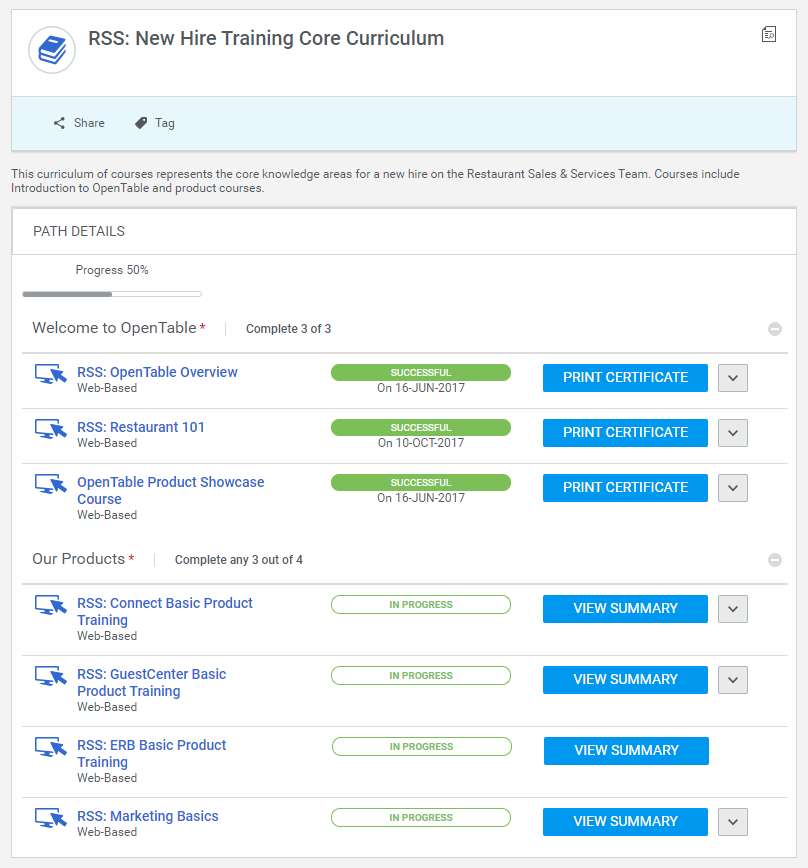Click the SUCCESSFUL status for RSS: Restaurant 101
The image size is (808, 868).
[421, 427]
